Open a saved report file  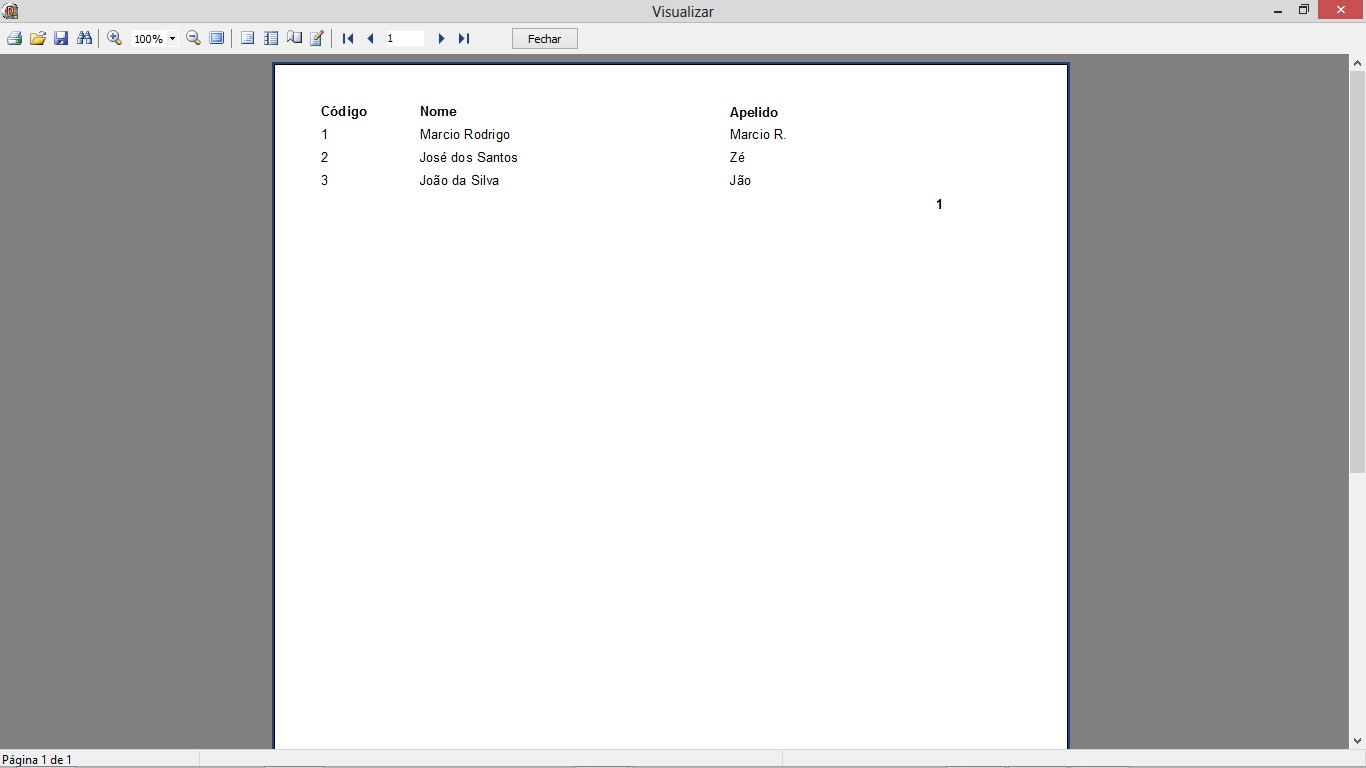(37, 38)
